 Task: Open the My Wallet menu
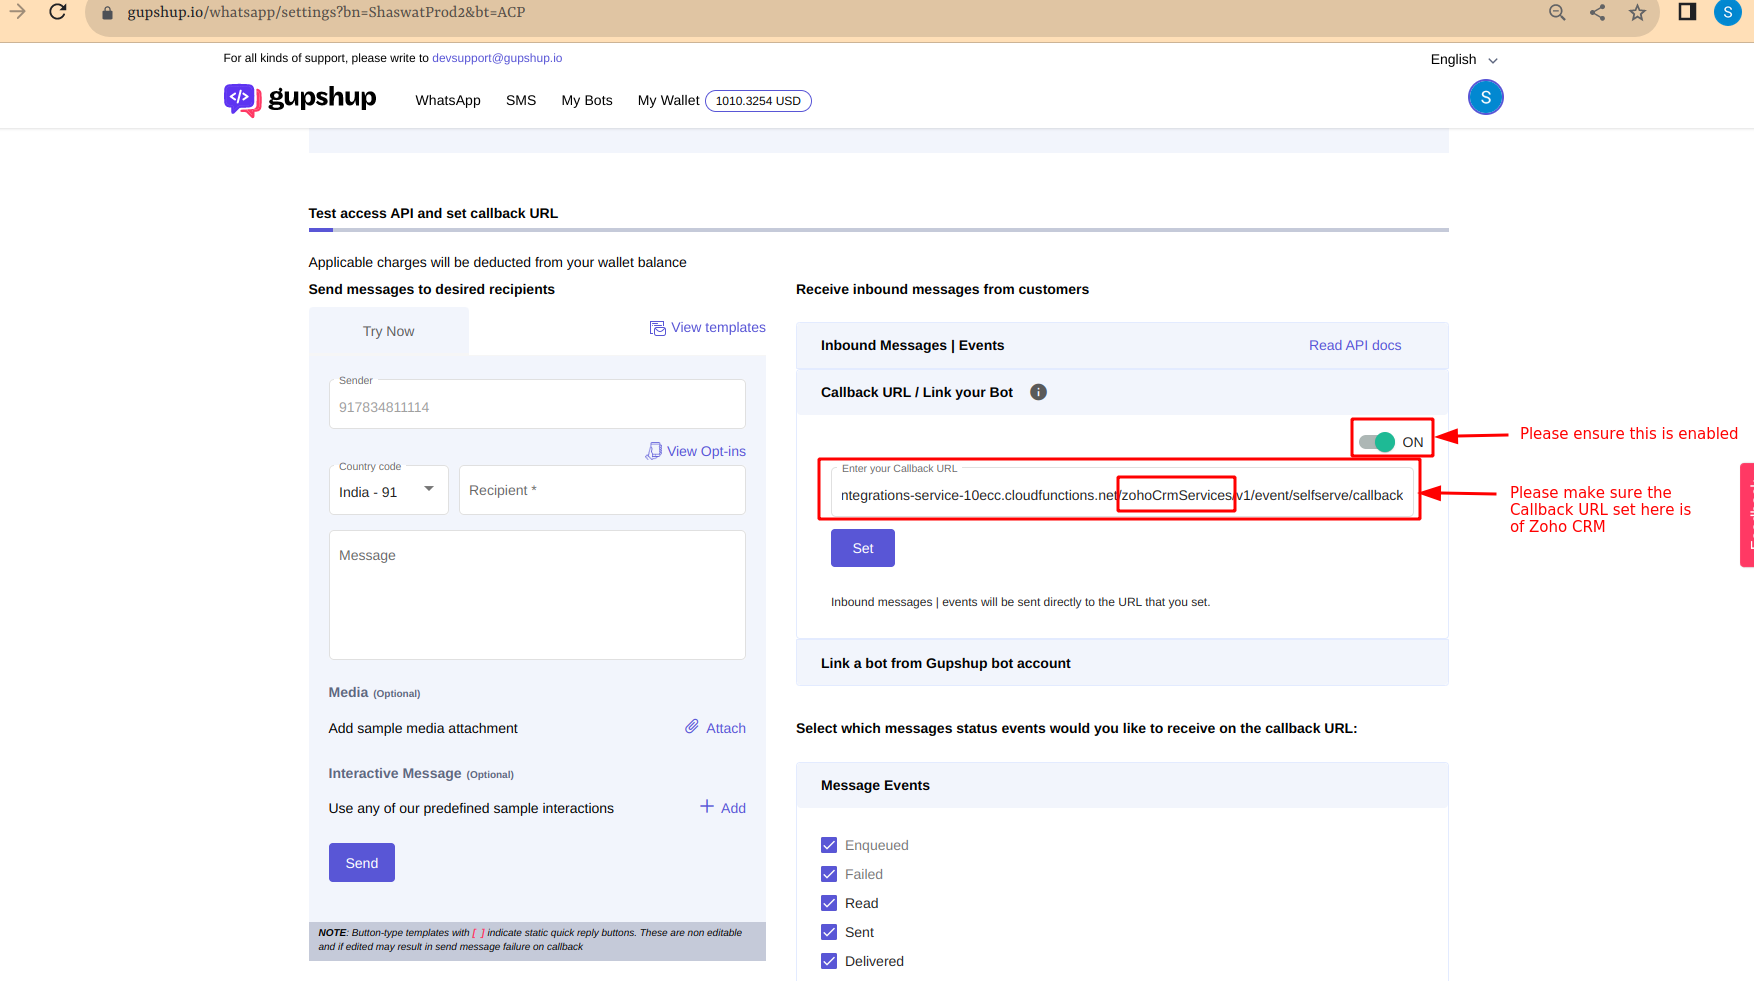pos(668,100)
